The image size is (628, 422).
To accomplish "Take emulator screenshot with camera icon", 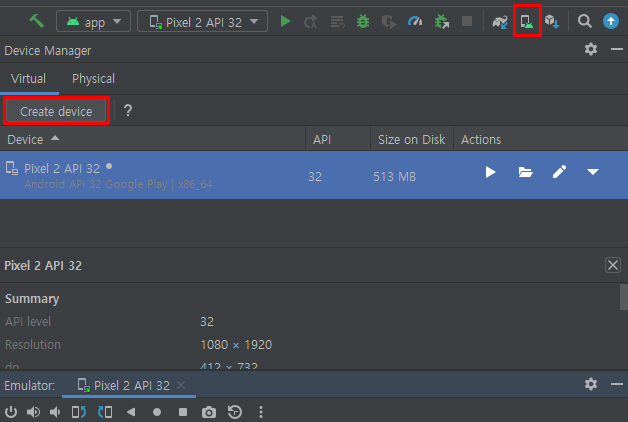I will pos(209,412).
